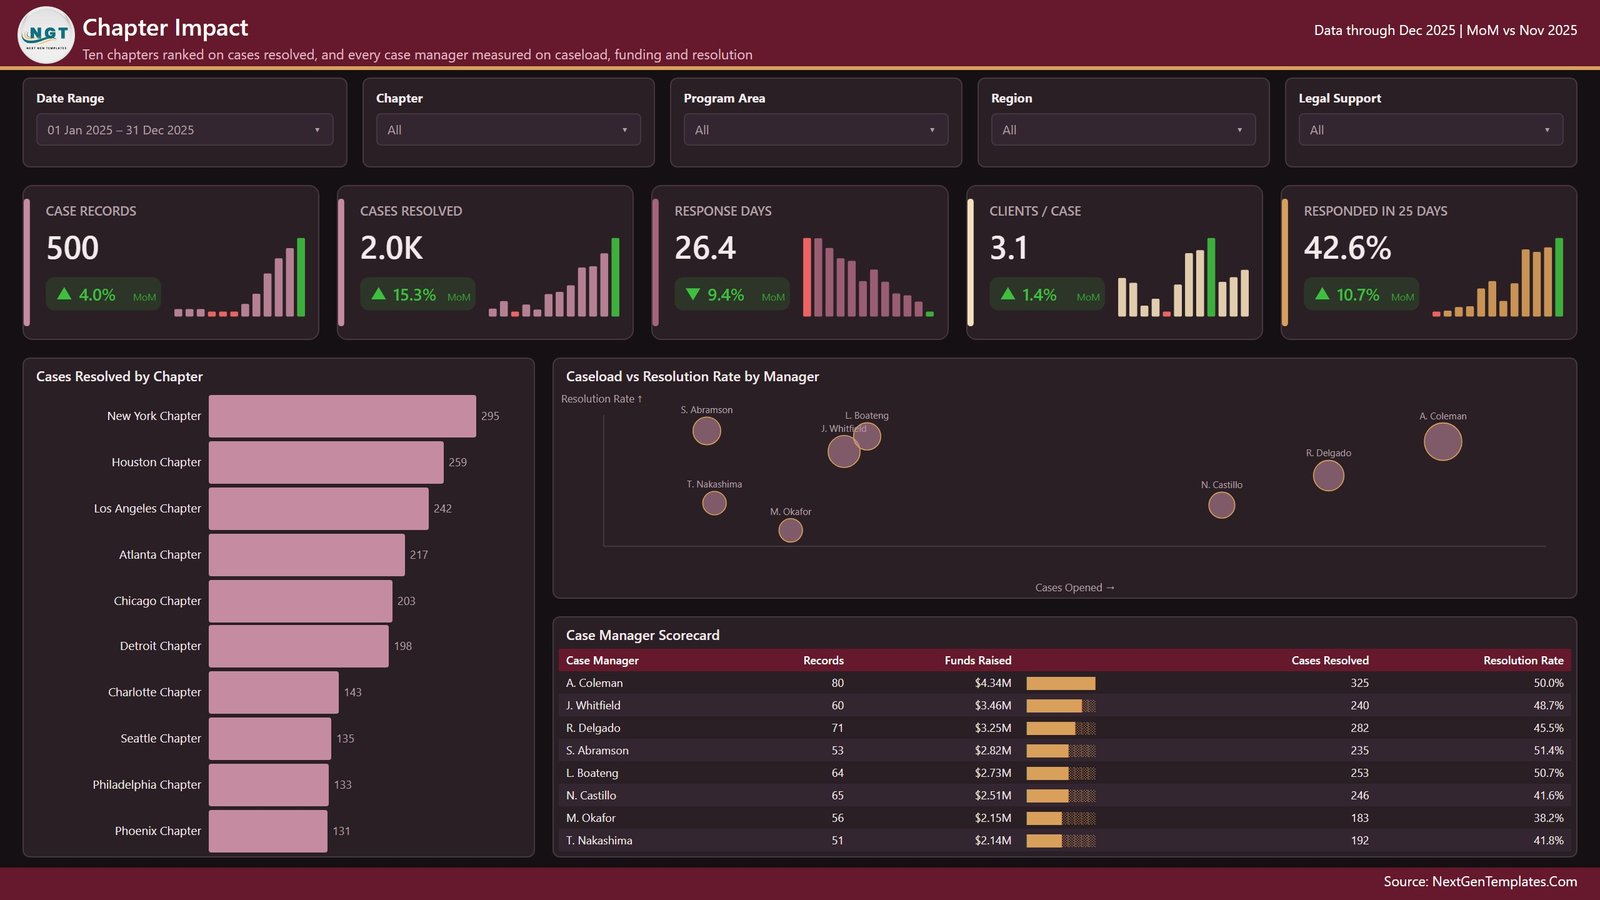Viewport: 1600px width, 900px height.
Task: Click the 42.6% KPI value
Action: (x=1347, y=248)
